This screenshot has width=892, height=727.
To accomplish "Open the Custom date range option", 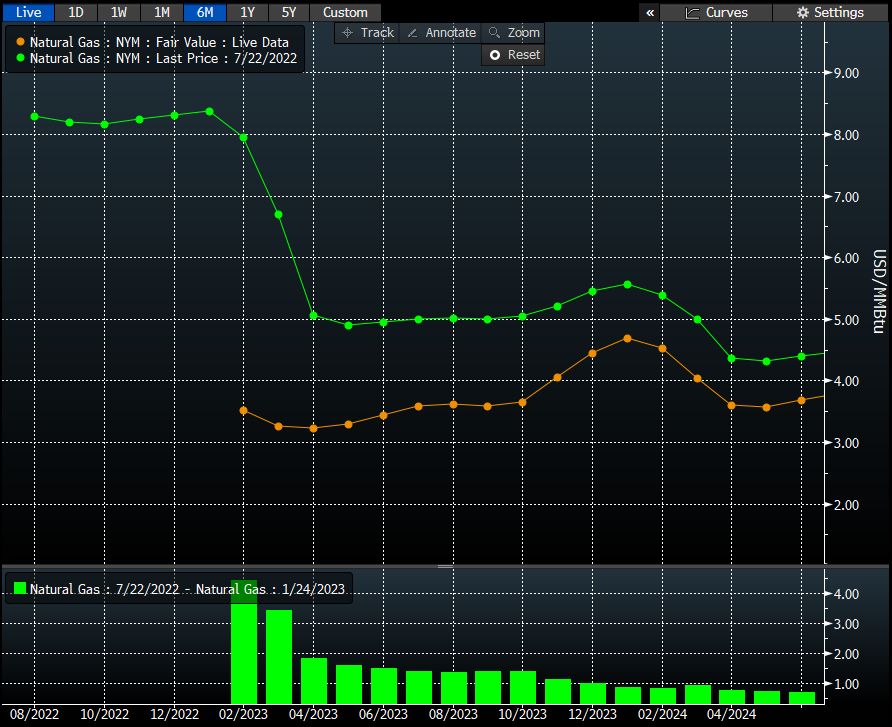I will (345, 12).
